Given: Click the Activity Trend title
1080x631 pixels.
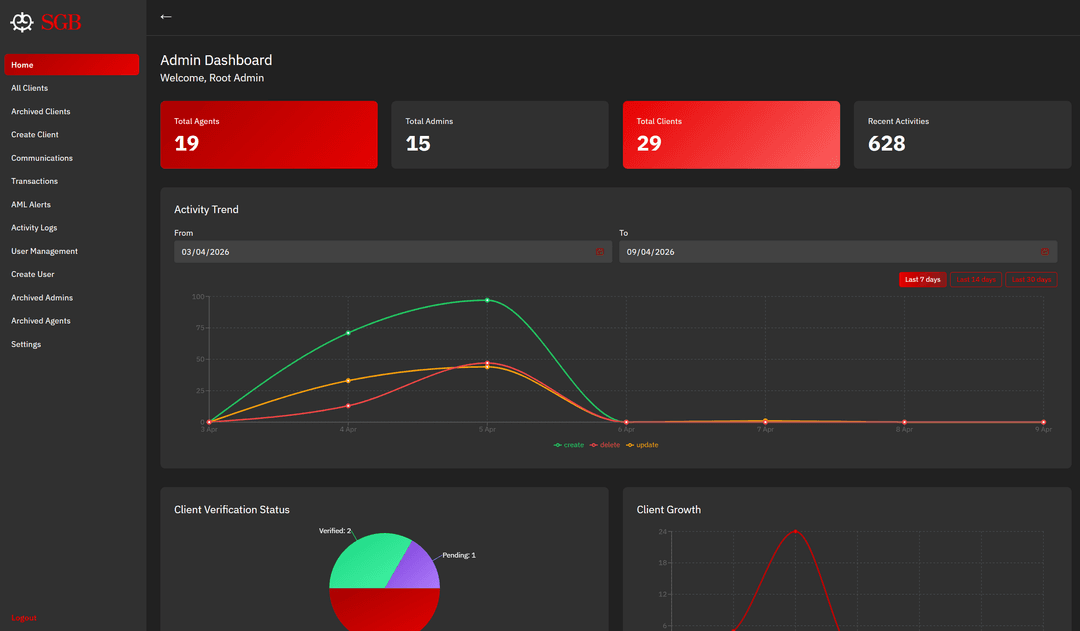Looking at the screenshot, I should [207, 209].
